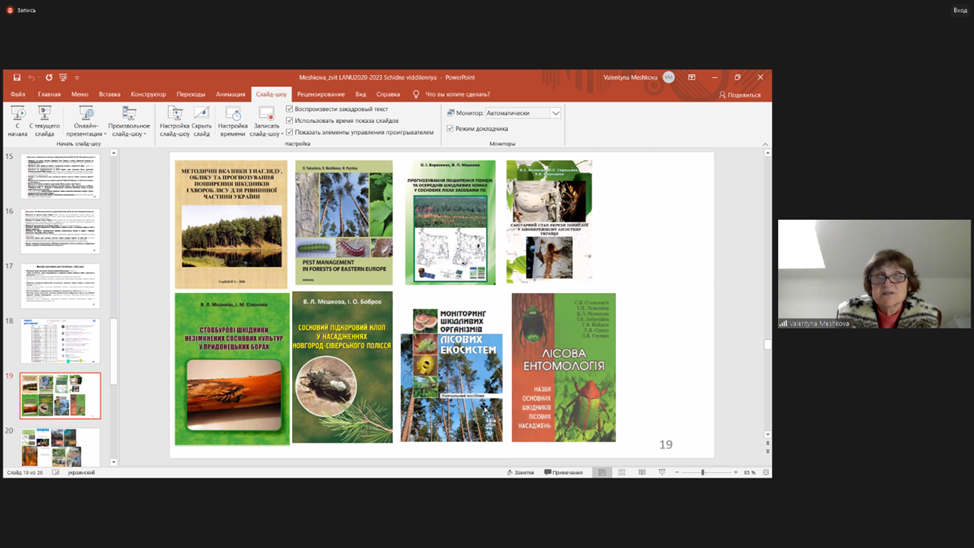This screenshot has width=974, height=548.
Task: Click thumbnail panel scroll-up arrow
Action: tap(114, 153)
